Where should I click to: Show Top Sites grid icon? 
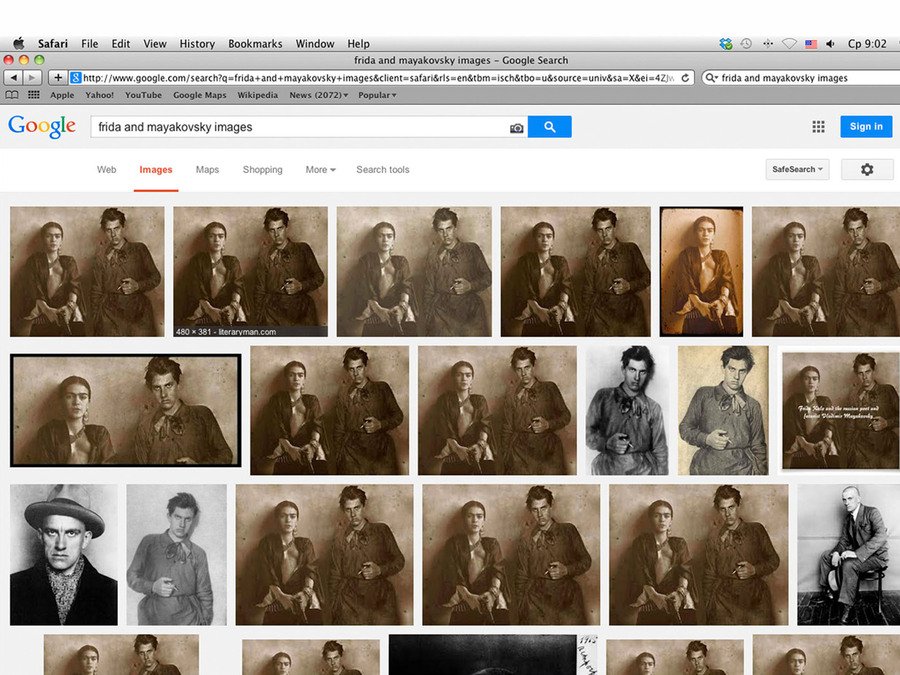point(33,96)
